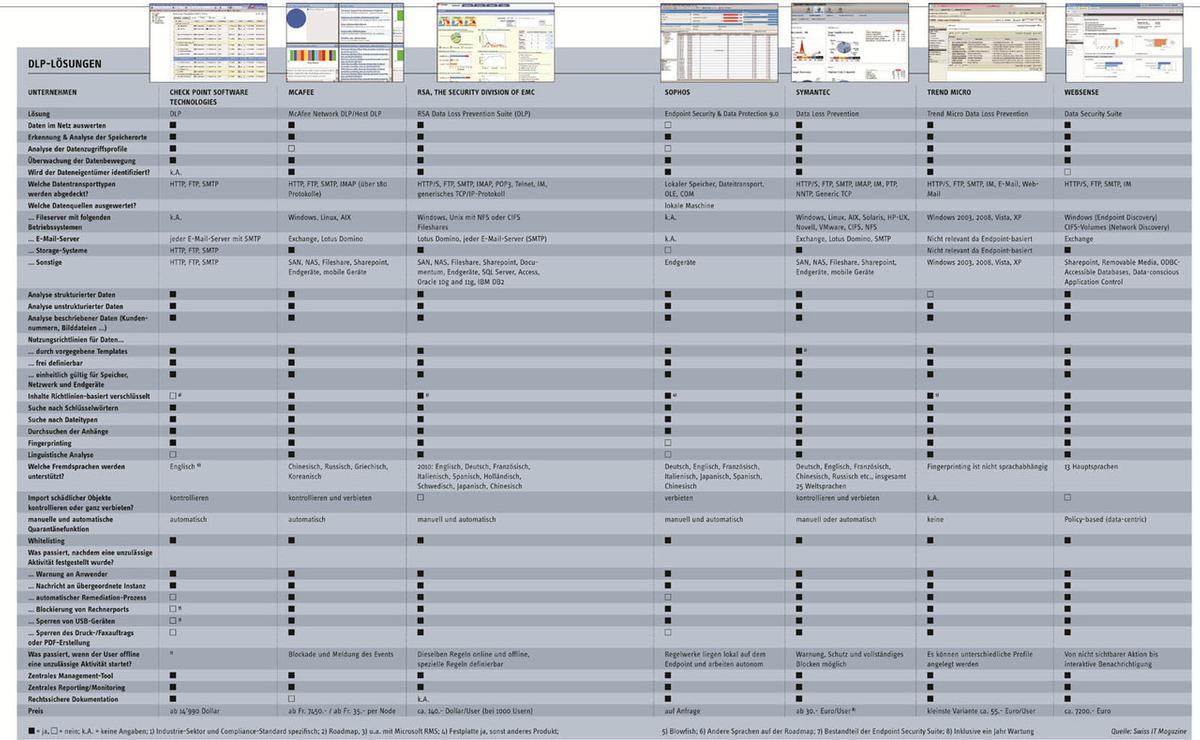Click the 'Data Security Suite' cell
Screen dimensions: 1200x740
tap(1095, 114)
